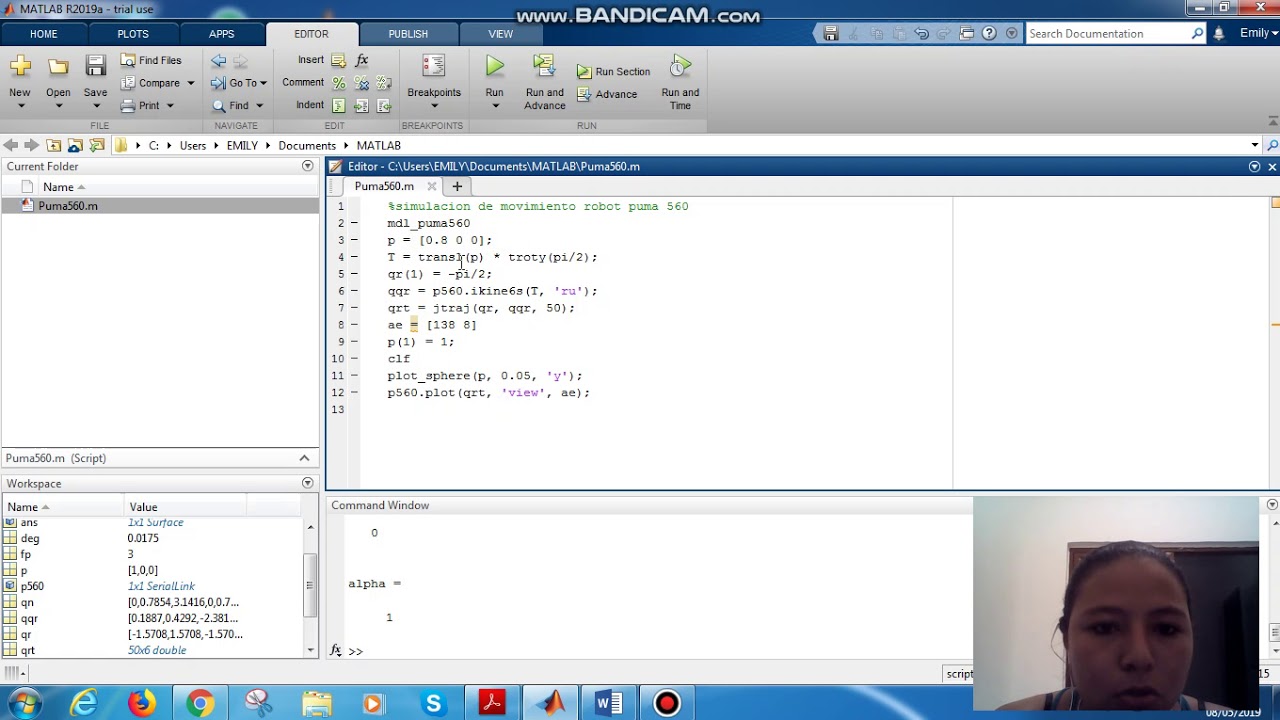Click the Open folder icon
The width and height of the screenshot is (1280, 720).
point(58,67)
